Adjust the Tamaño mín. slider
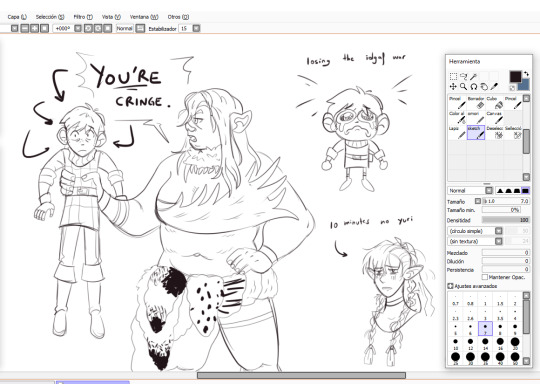The image size is (540, 384). pyautogui.click(x=501, y=209)
